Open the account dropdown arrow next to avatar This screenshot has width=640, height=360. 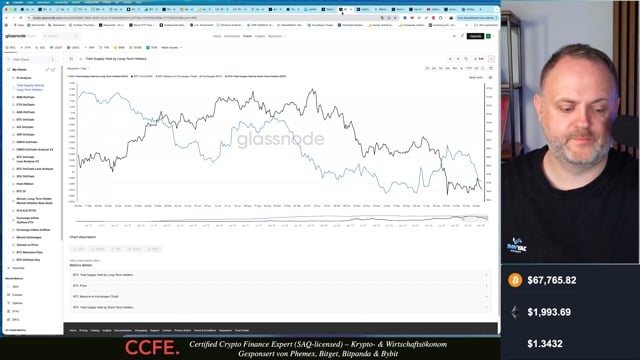point(493,36)
